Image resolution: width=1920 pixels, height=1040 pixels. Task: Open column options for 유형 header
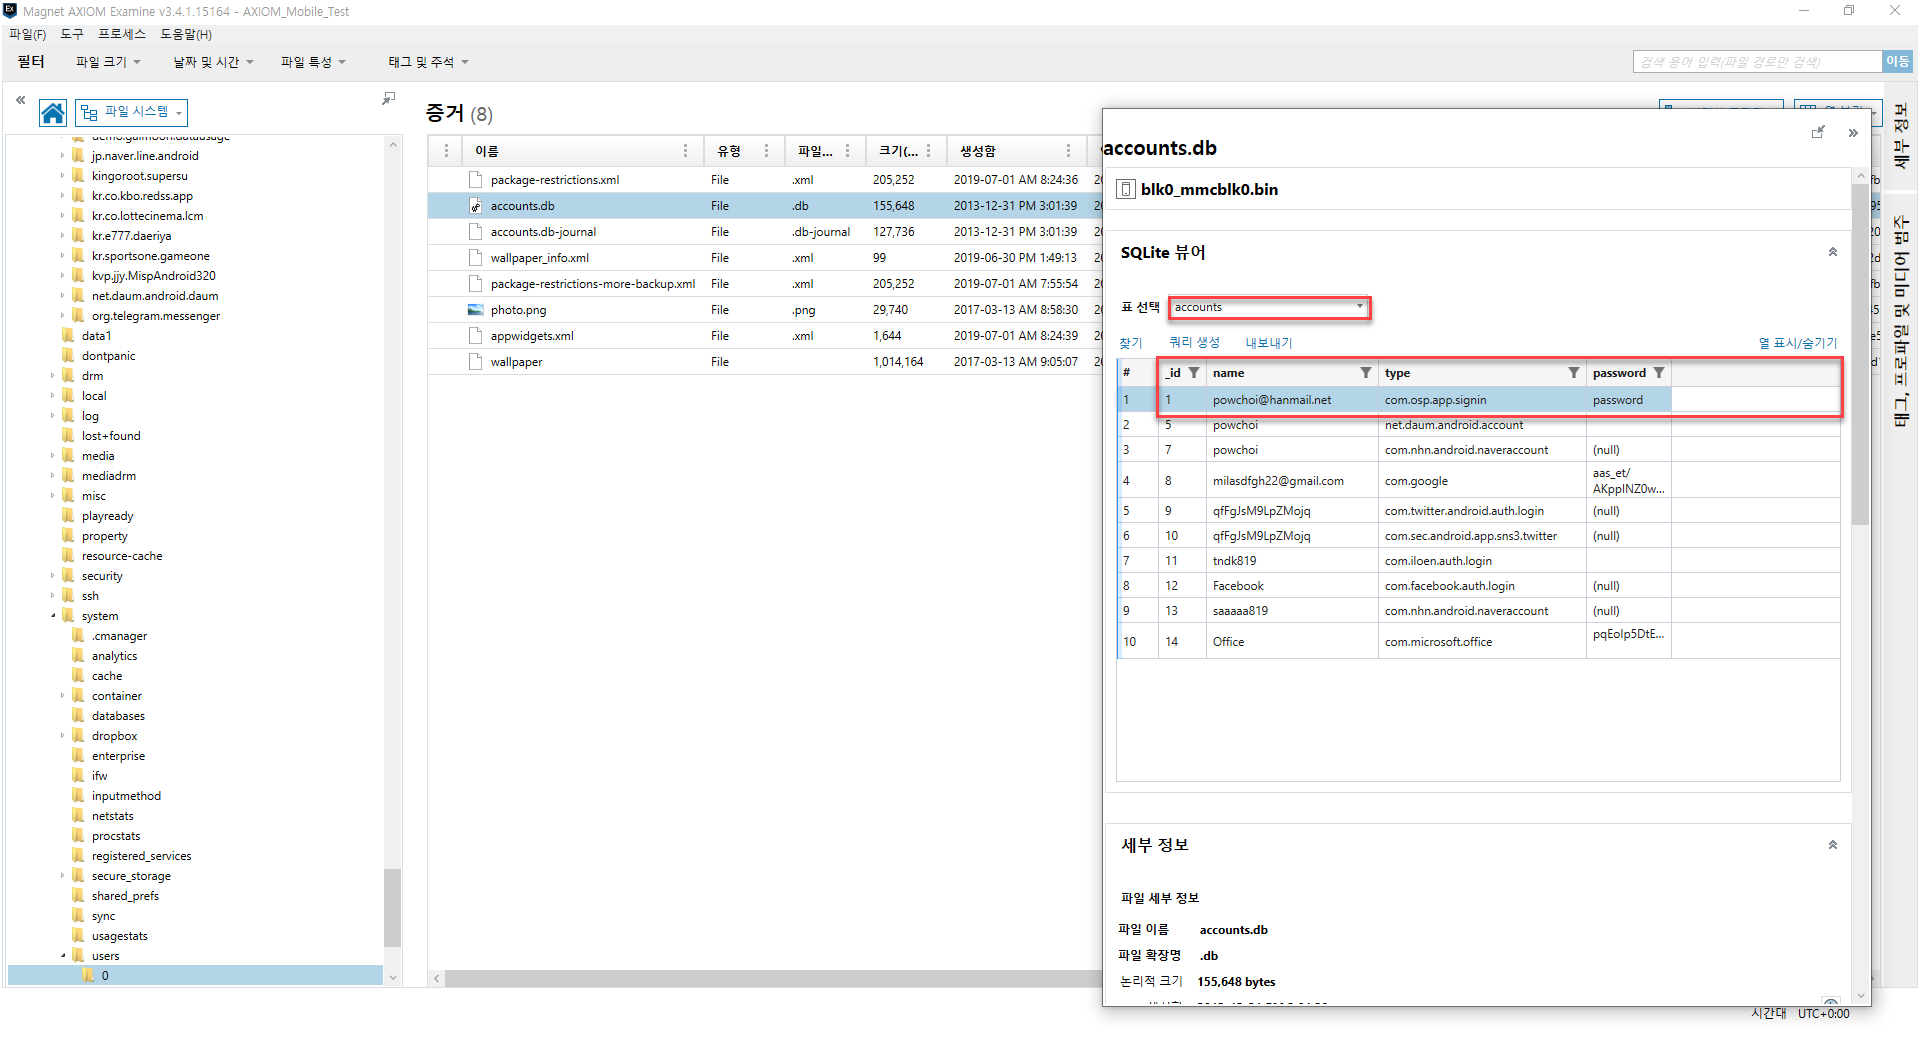pos(766,151)
